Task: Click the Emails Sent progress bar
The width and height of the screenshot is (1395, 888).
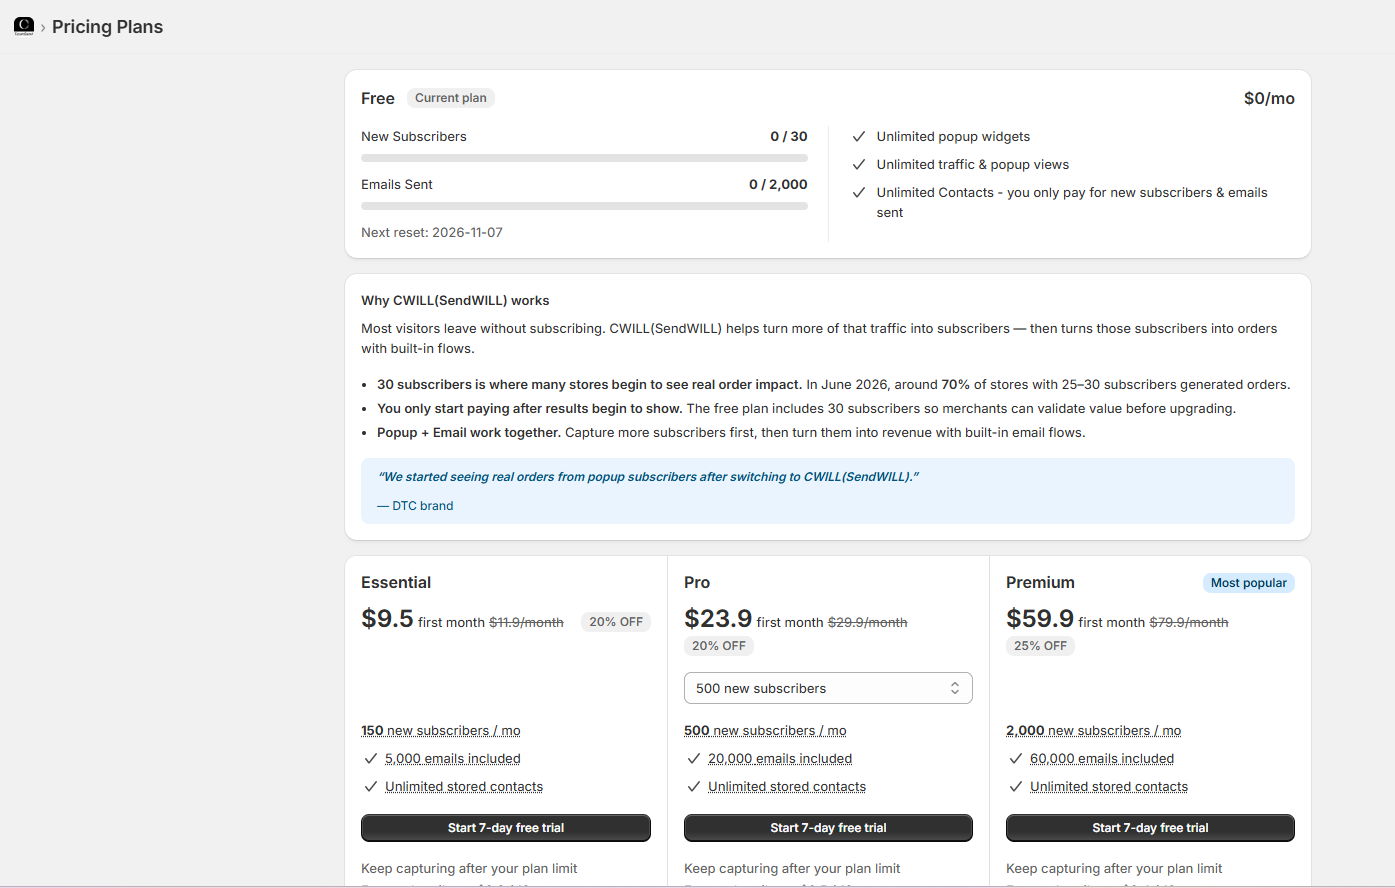Action: click(x=584, y=206)
